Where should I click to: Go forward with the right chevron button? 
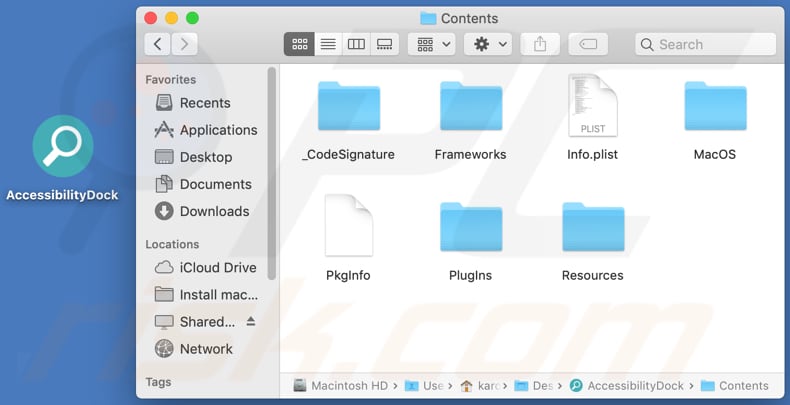(x=184, y=44)
